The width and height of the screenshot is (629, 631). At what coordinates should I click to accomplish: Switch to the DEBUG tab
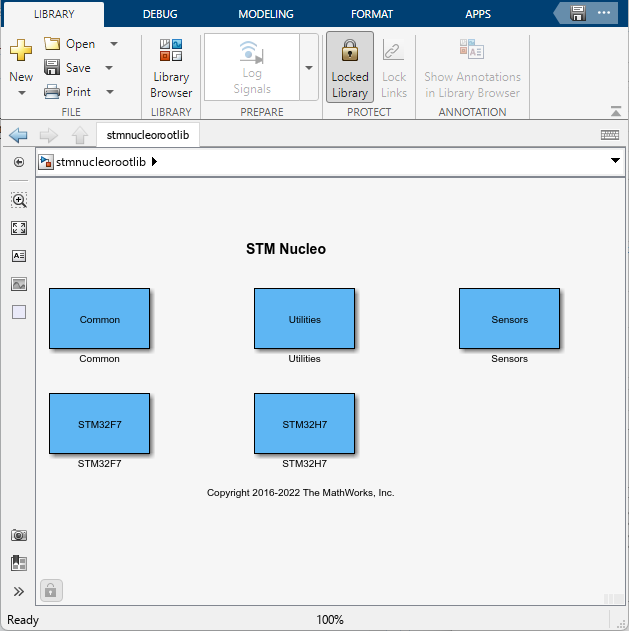[161, 14]
